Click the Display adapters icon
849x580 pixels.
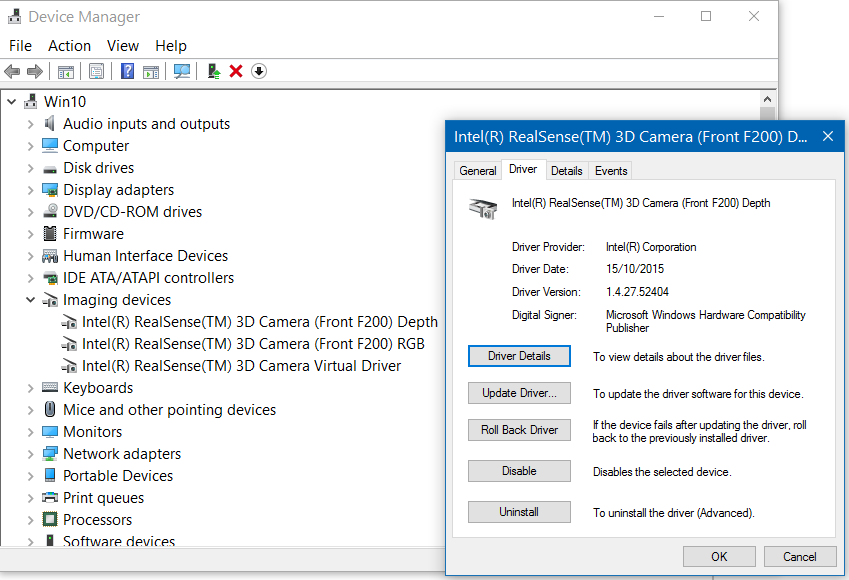coord(50,190)
